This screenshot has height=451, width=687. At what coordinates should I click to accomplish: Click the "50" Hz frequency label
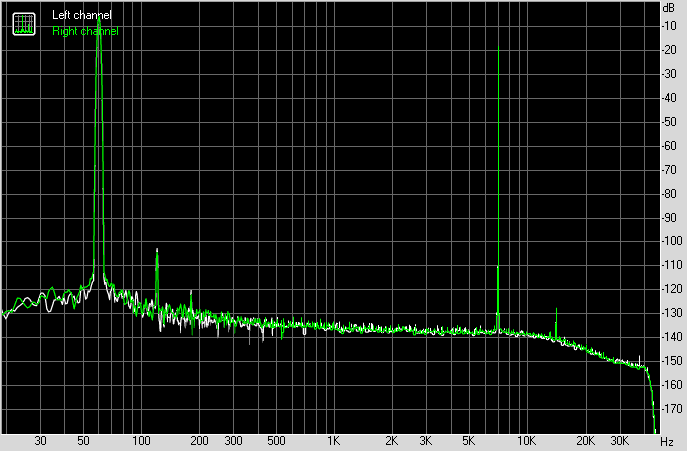click(83, 441)
